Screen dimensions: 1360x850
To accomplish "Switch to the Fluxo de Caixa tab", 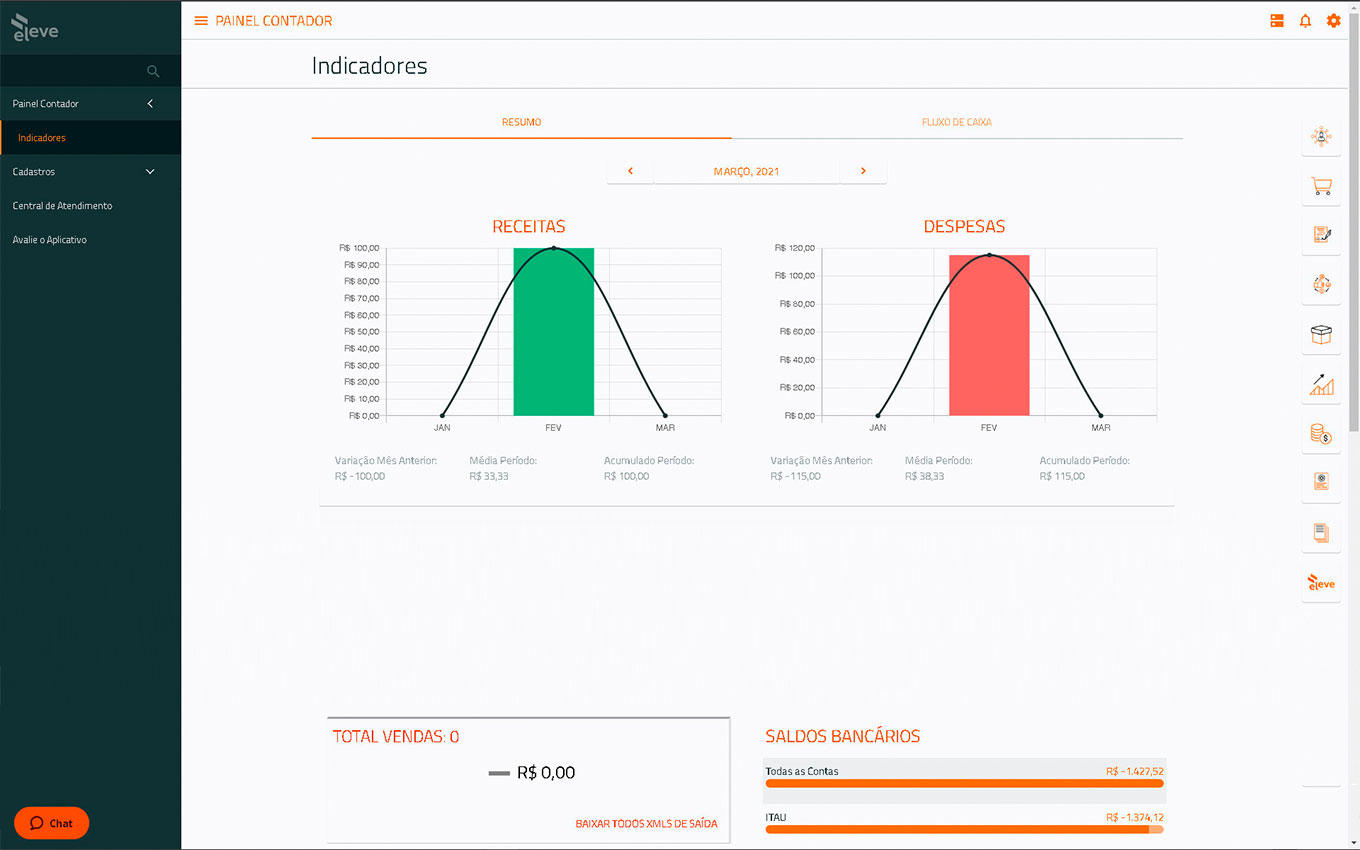I will coord(956,122).
